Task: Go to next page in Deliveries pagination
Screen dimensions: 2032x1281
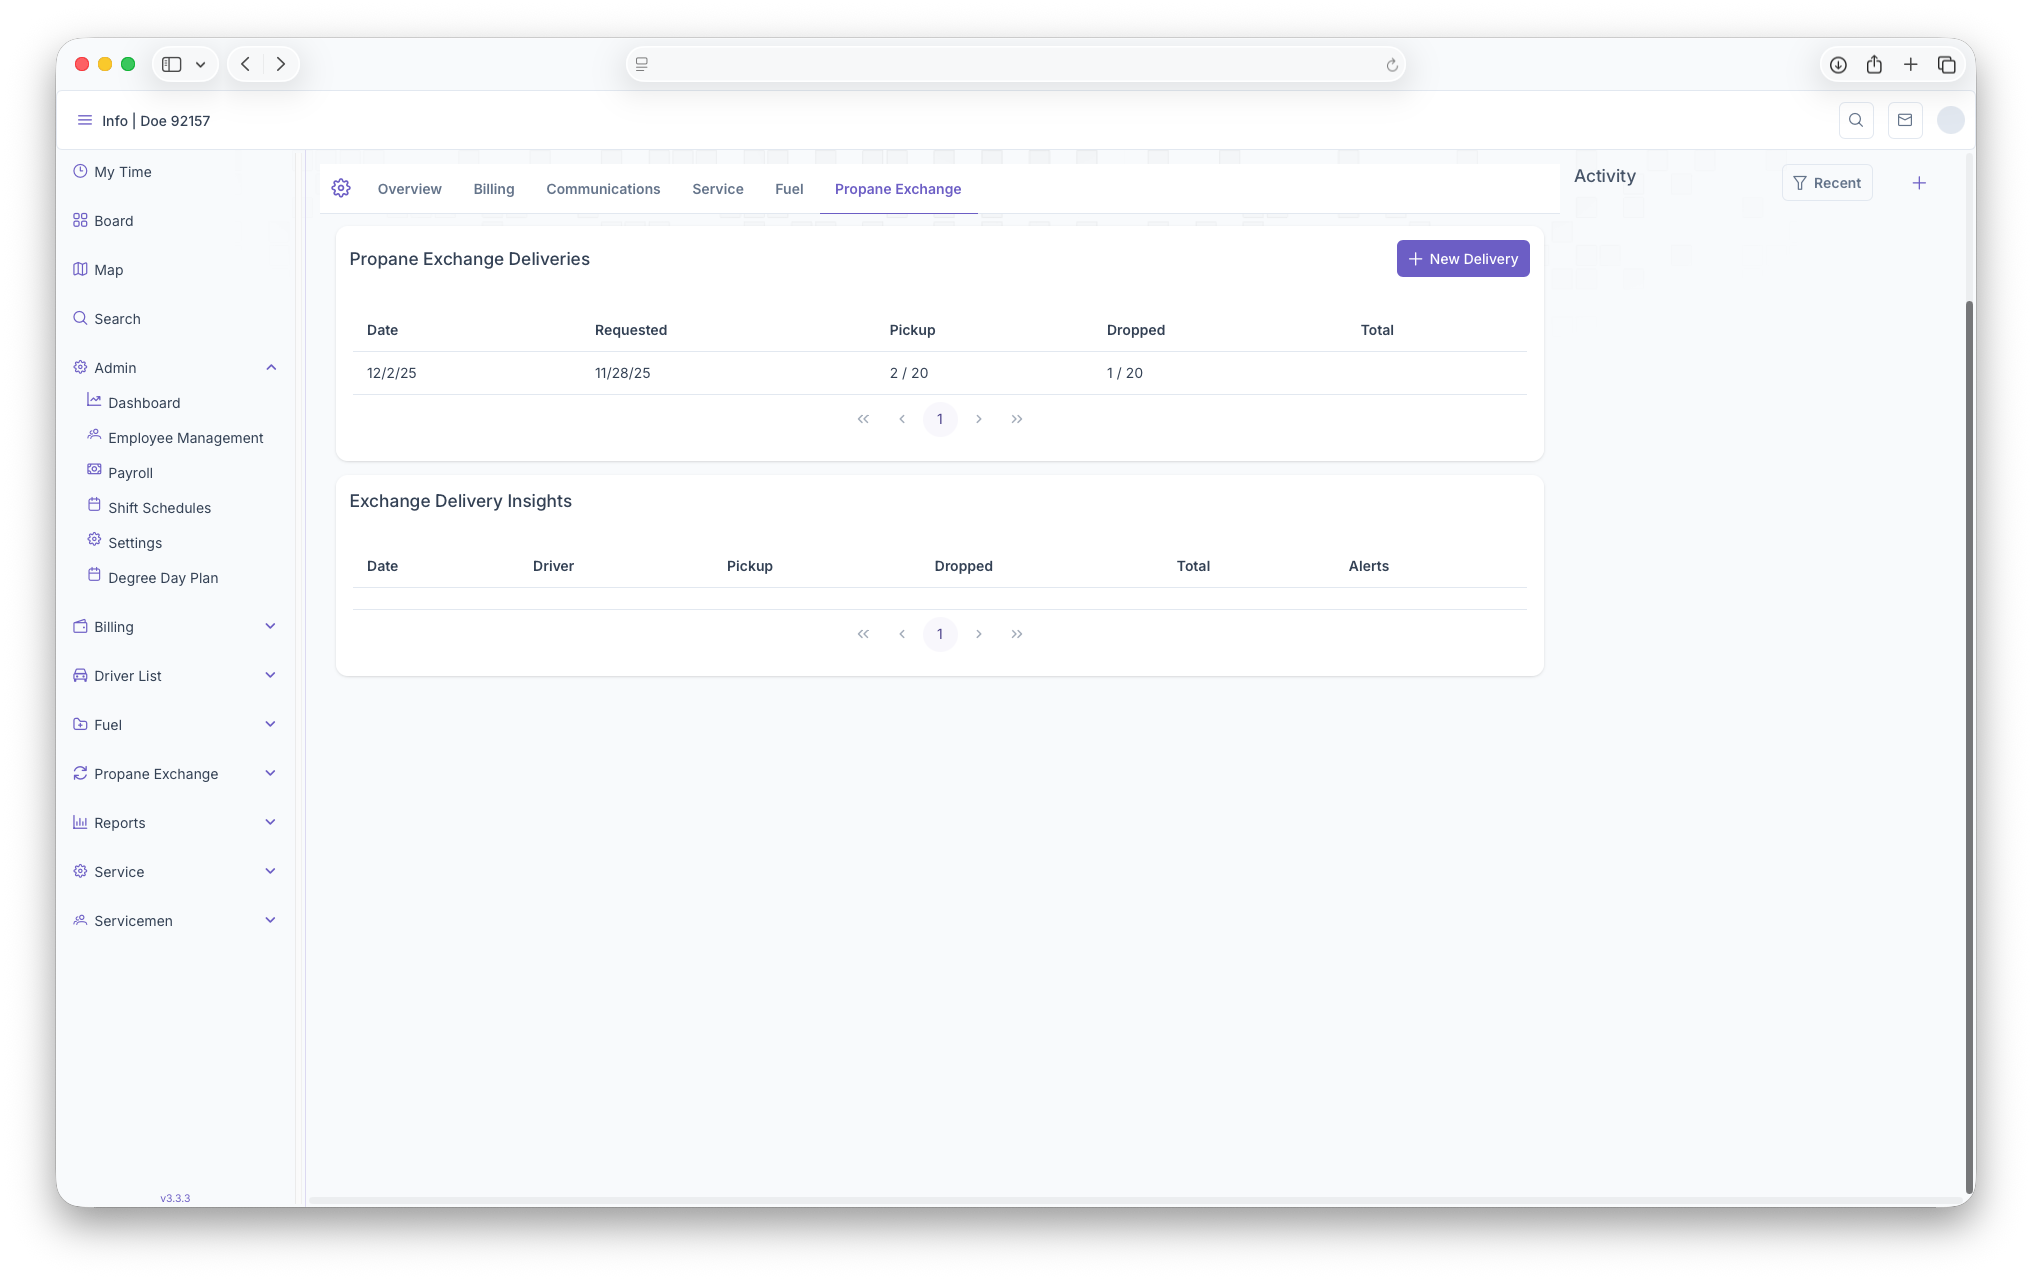Action: point(979,419)
